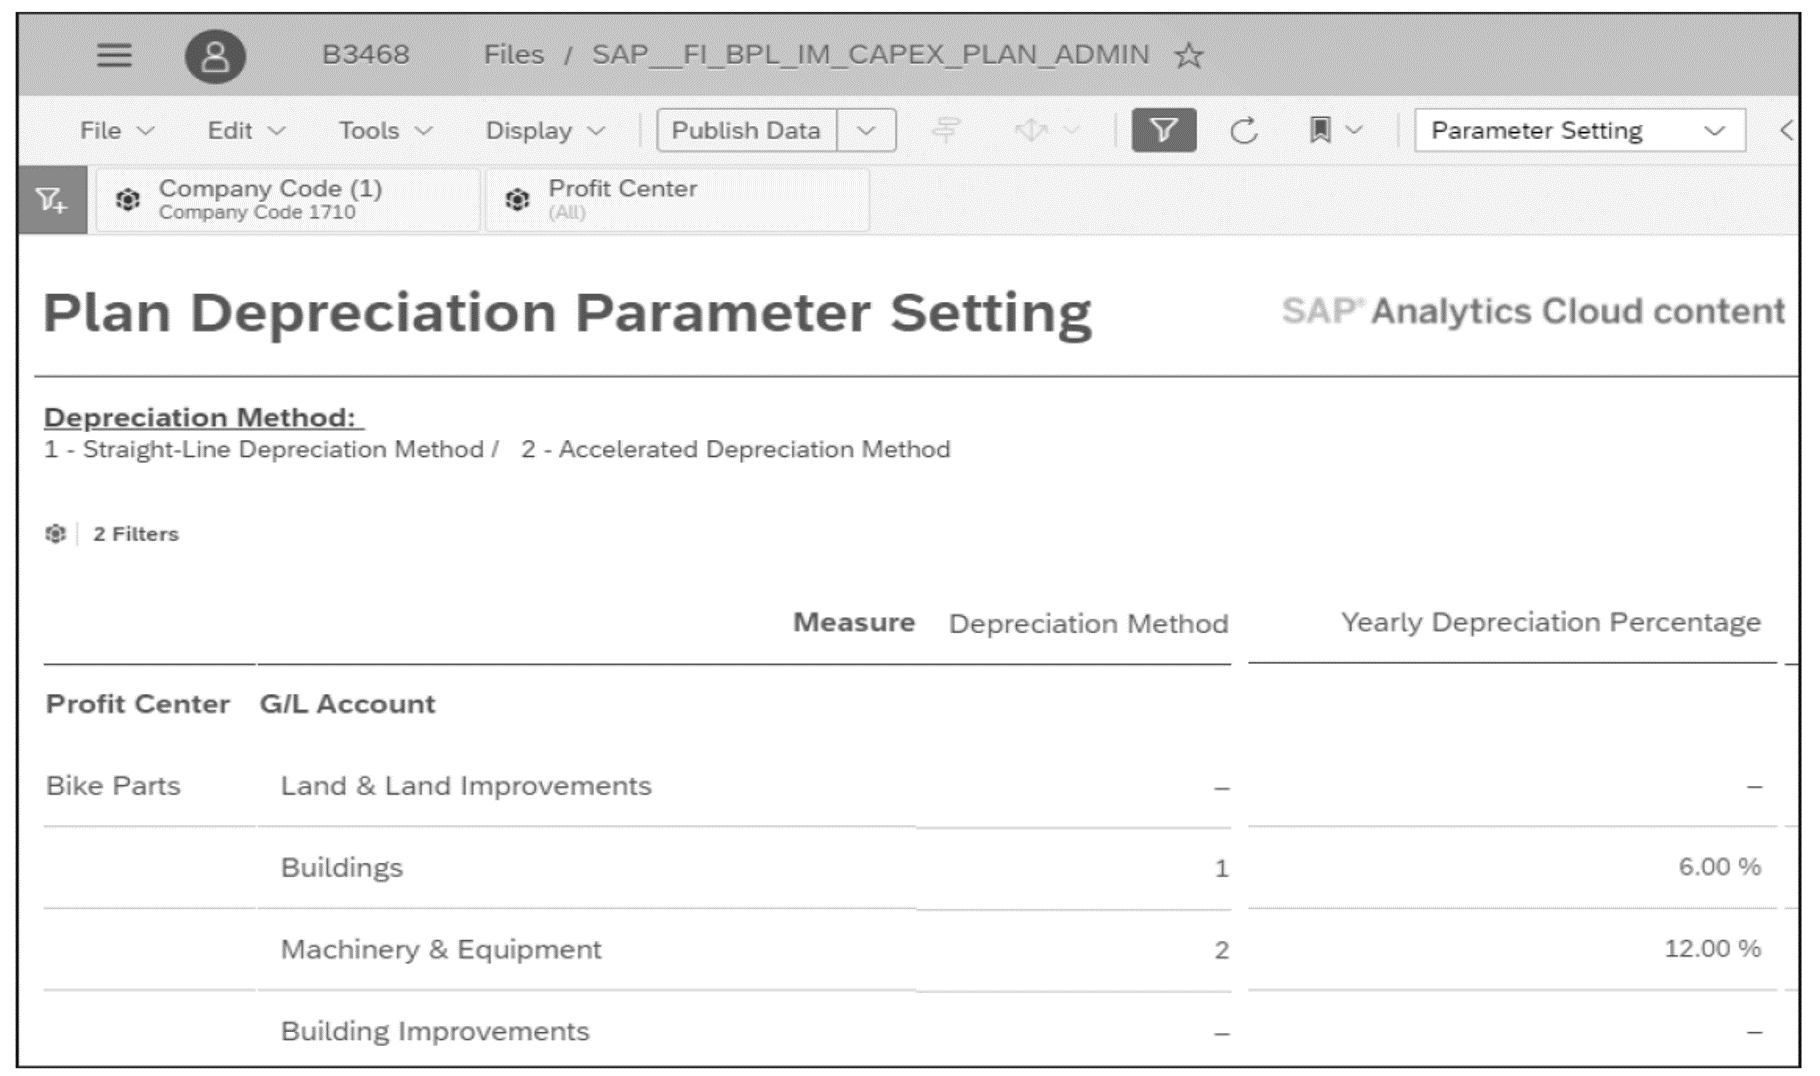The image size is (1820, 1076).
Task: Click the gear icon on Company Code filter
Action: point(128,199)
